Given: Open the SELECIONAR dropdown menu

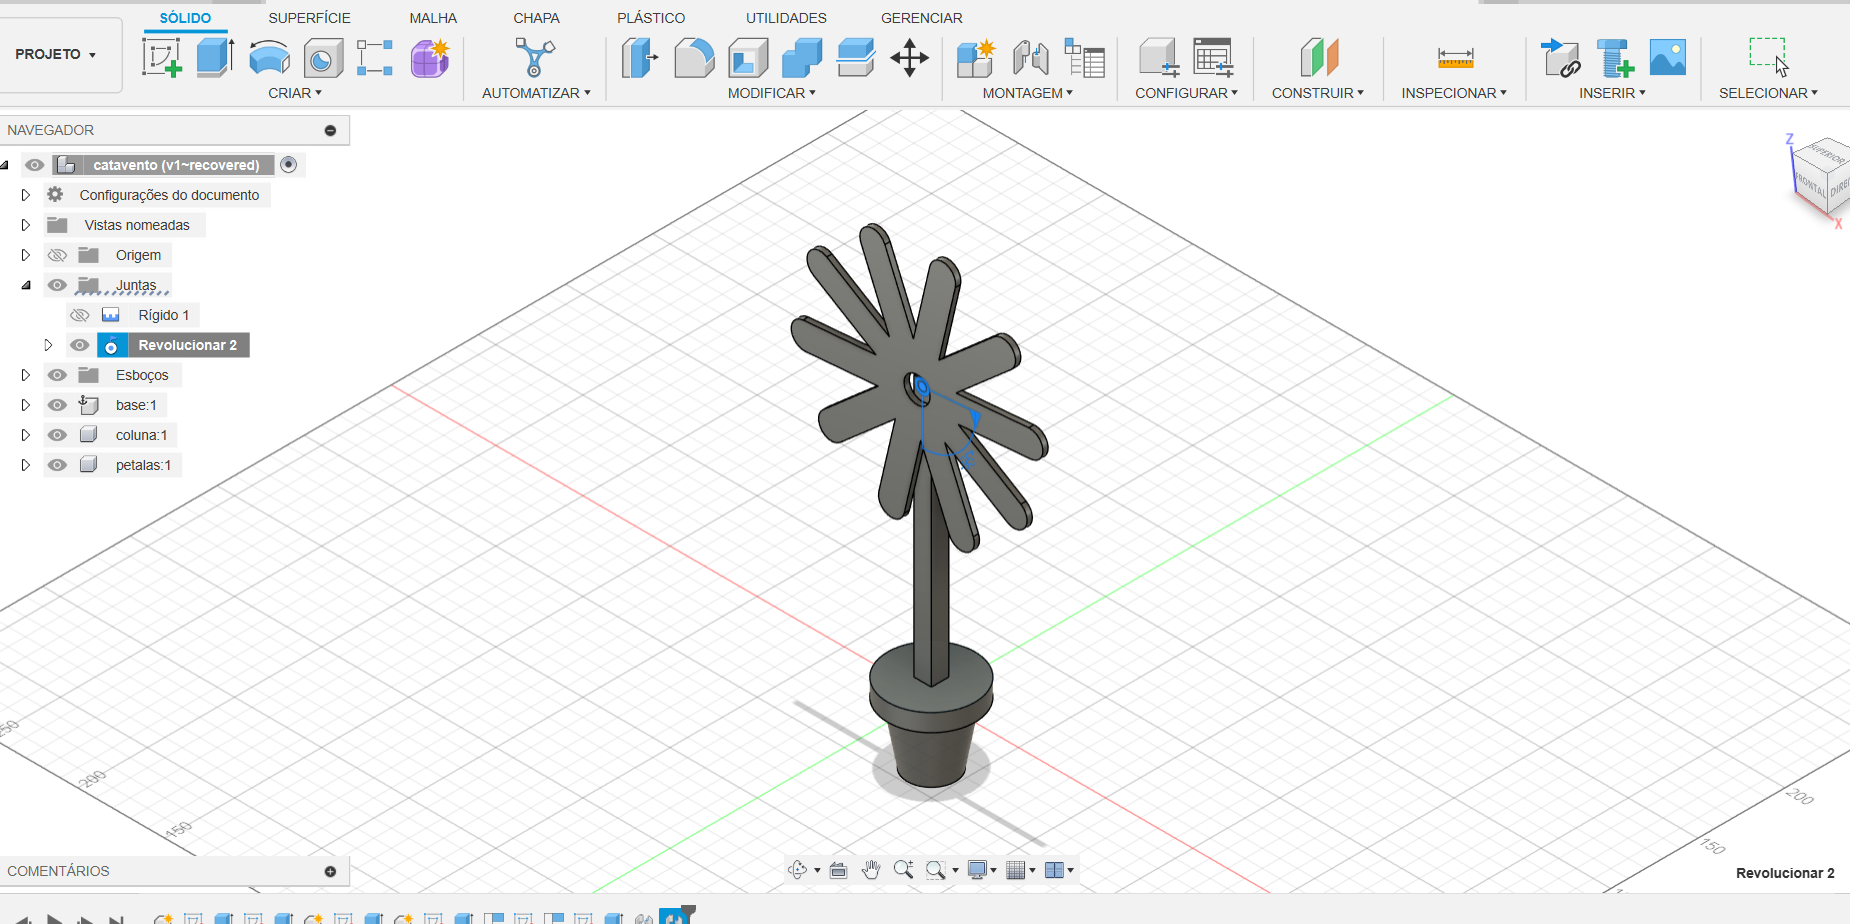Looking at the screenshot, I should pyautogui.click(x=1768, y=93).
